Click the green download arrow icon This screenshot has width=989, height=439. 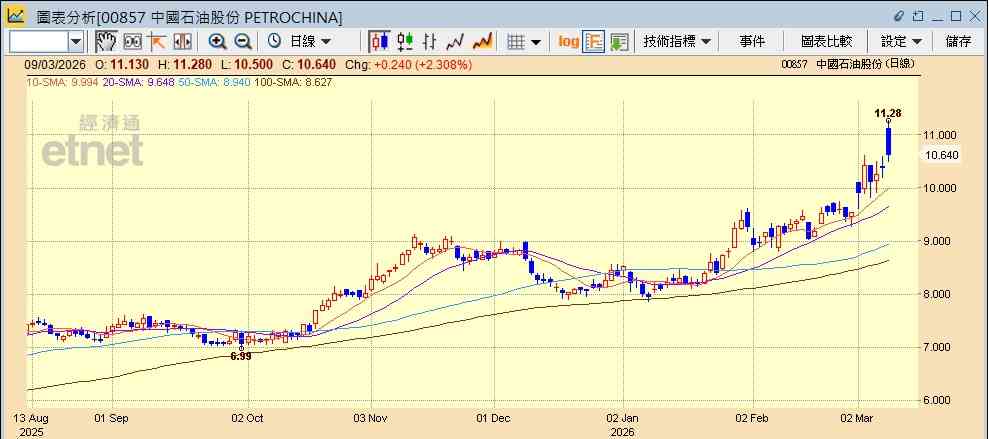[x=619, y=42]
